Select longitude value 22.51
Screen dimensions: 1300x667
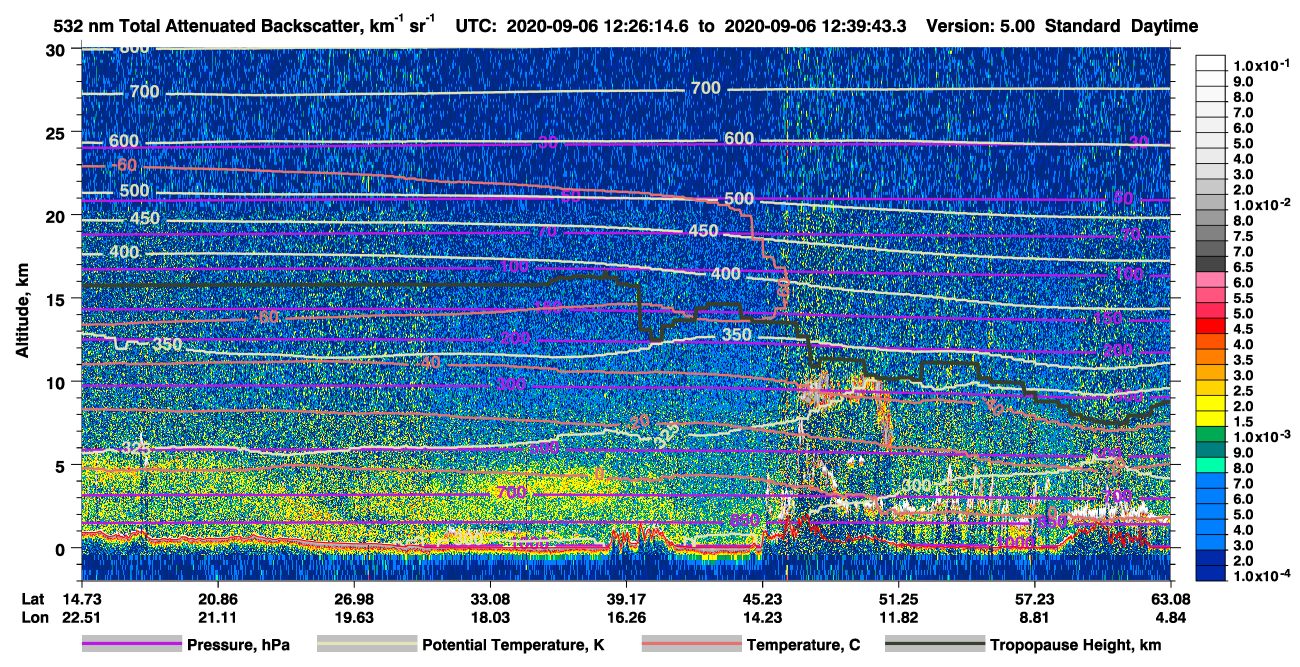click(x=81, y=618)
